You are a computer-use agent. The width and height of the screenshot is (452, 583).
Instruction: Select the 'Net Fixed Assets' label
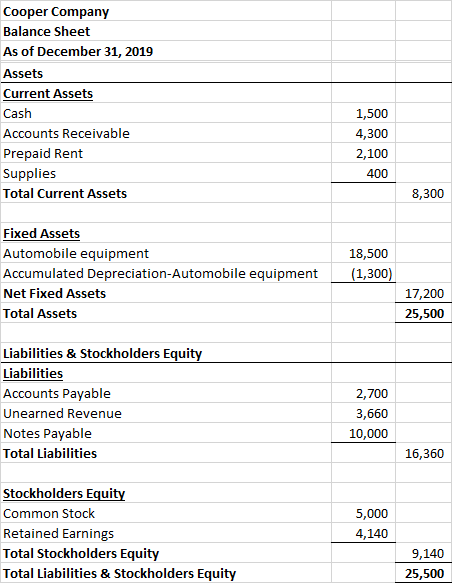click(55, 294)
